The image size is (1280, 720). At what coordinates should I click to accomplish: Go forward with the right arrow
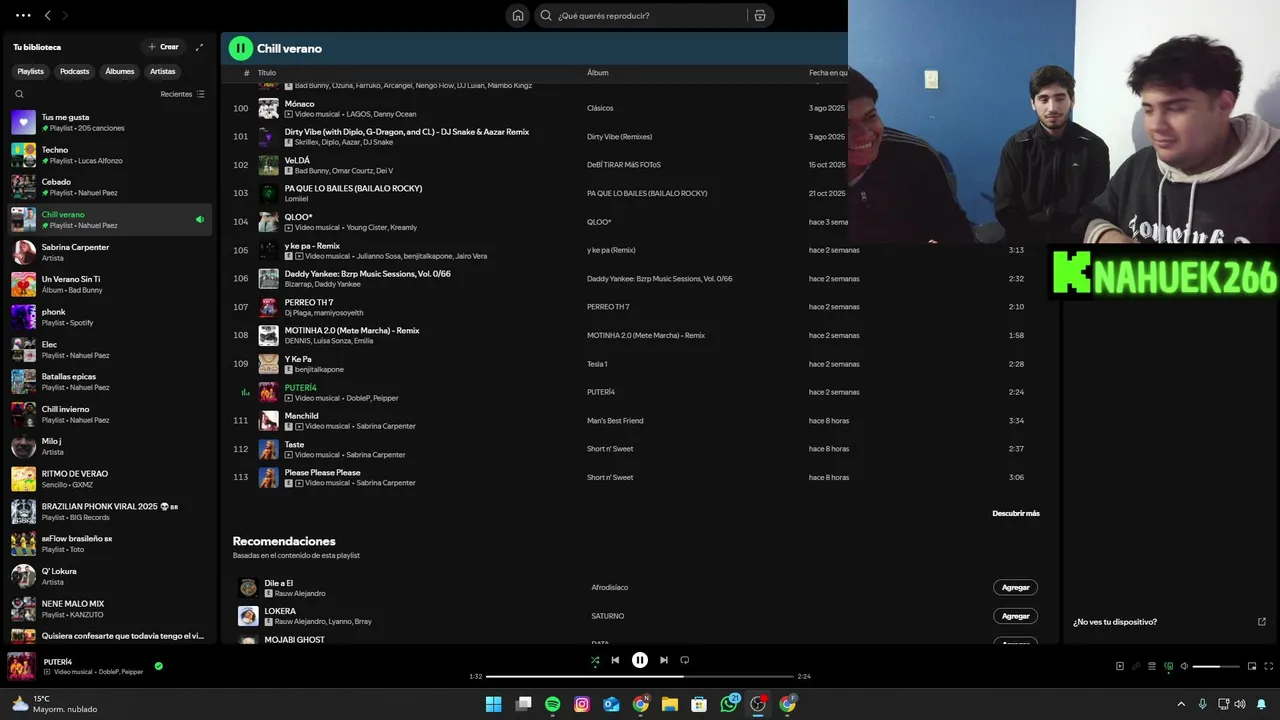65,16
